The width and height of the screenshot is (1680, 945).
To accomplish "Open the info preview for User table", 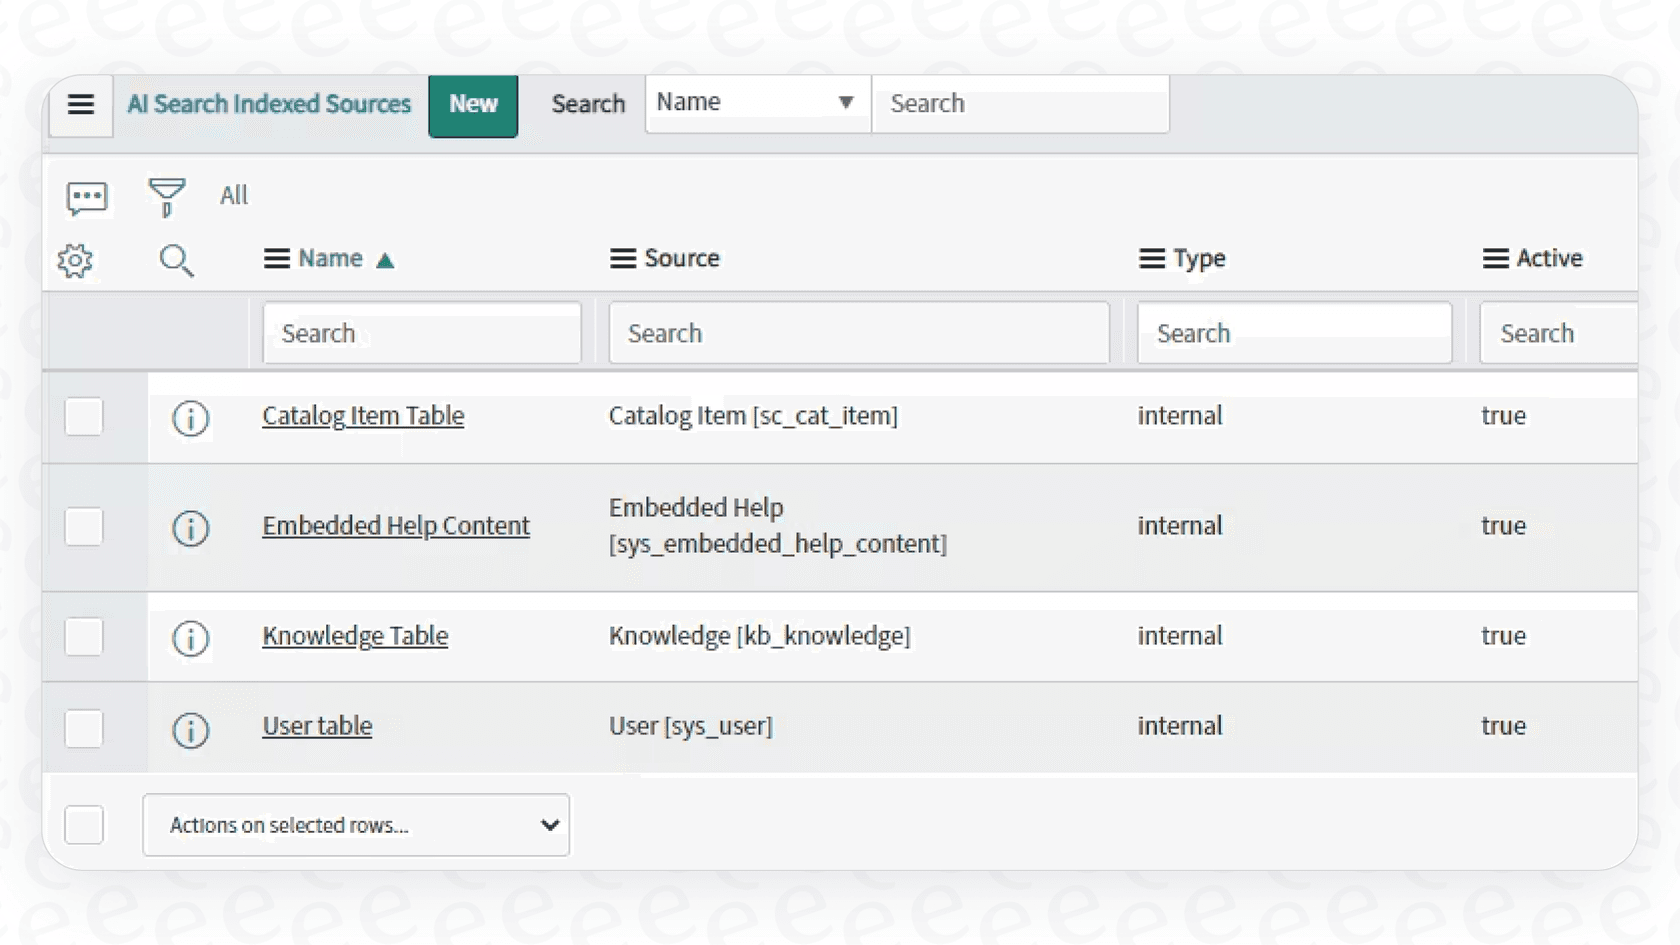I will (x=190, y=730).
